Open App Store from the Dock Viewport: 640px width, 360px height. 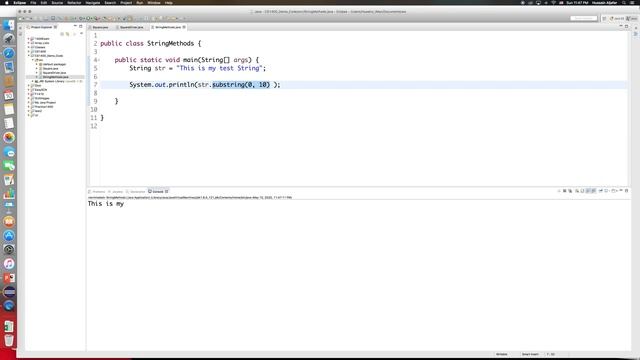click(9, 236)
